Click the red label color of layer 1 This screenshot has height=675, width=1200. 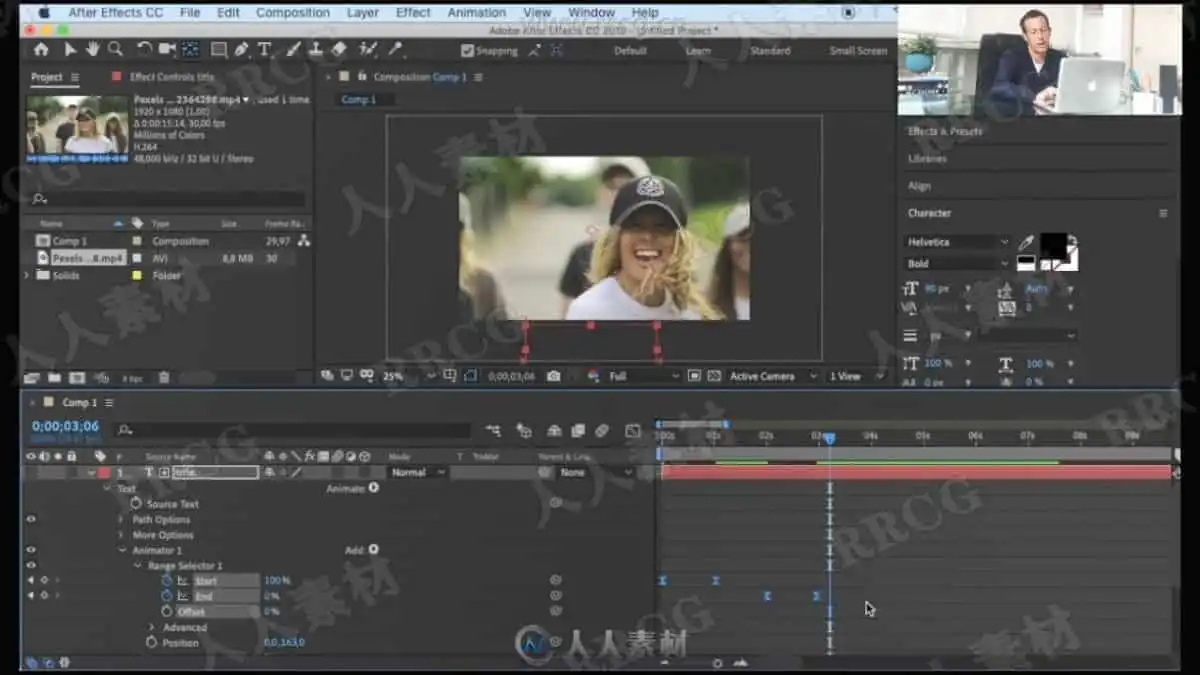pyautogui.click(x=105, y=472)
